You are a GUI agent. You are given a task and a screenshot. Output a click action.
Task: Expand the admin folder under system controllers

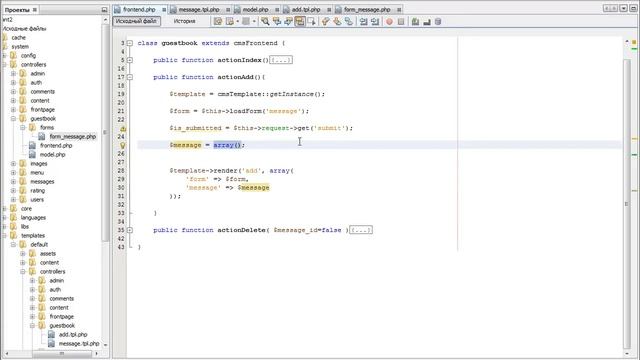tap(13, 74)
